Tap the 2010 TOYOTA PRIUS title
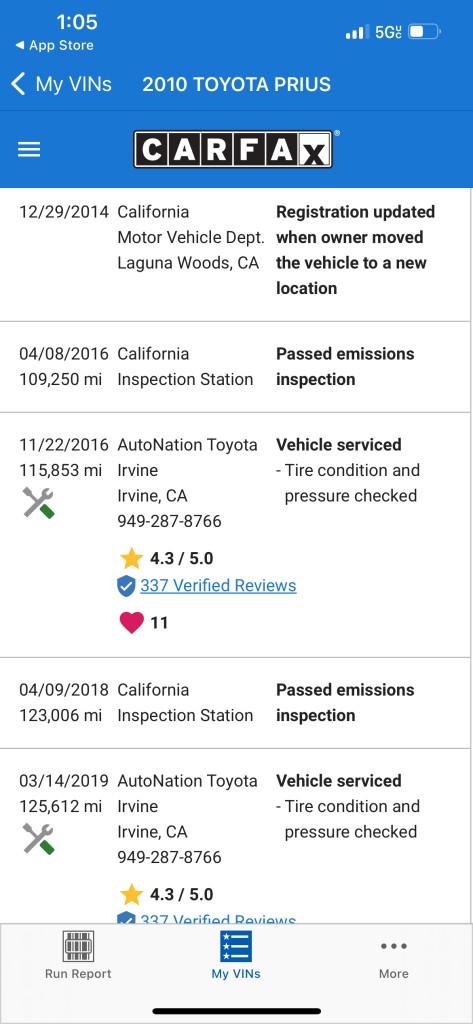Screen dimensions: 473x1024 pyautogui.click(x=236, y=84)
